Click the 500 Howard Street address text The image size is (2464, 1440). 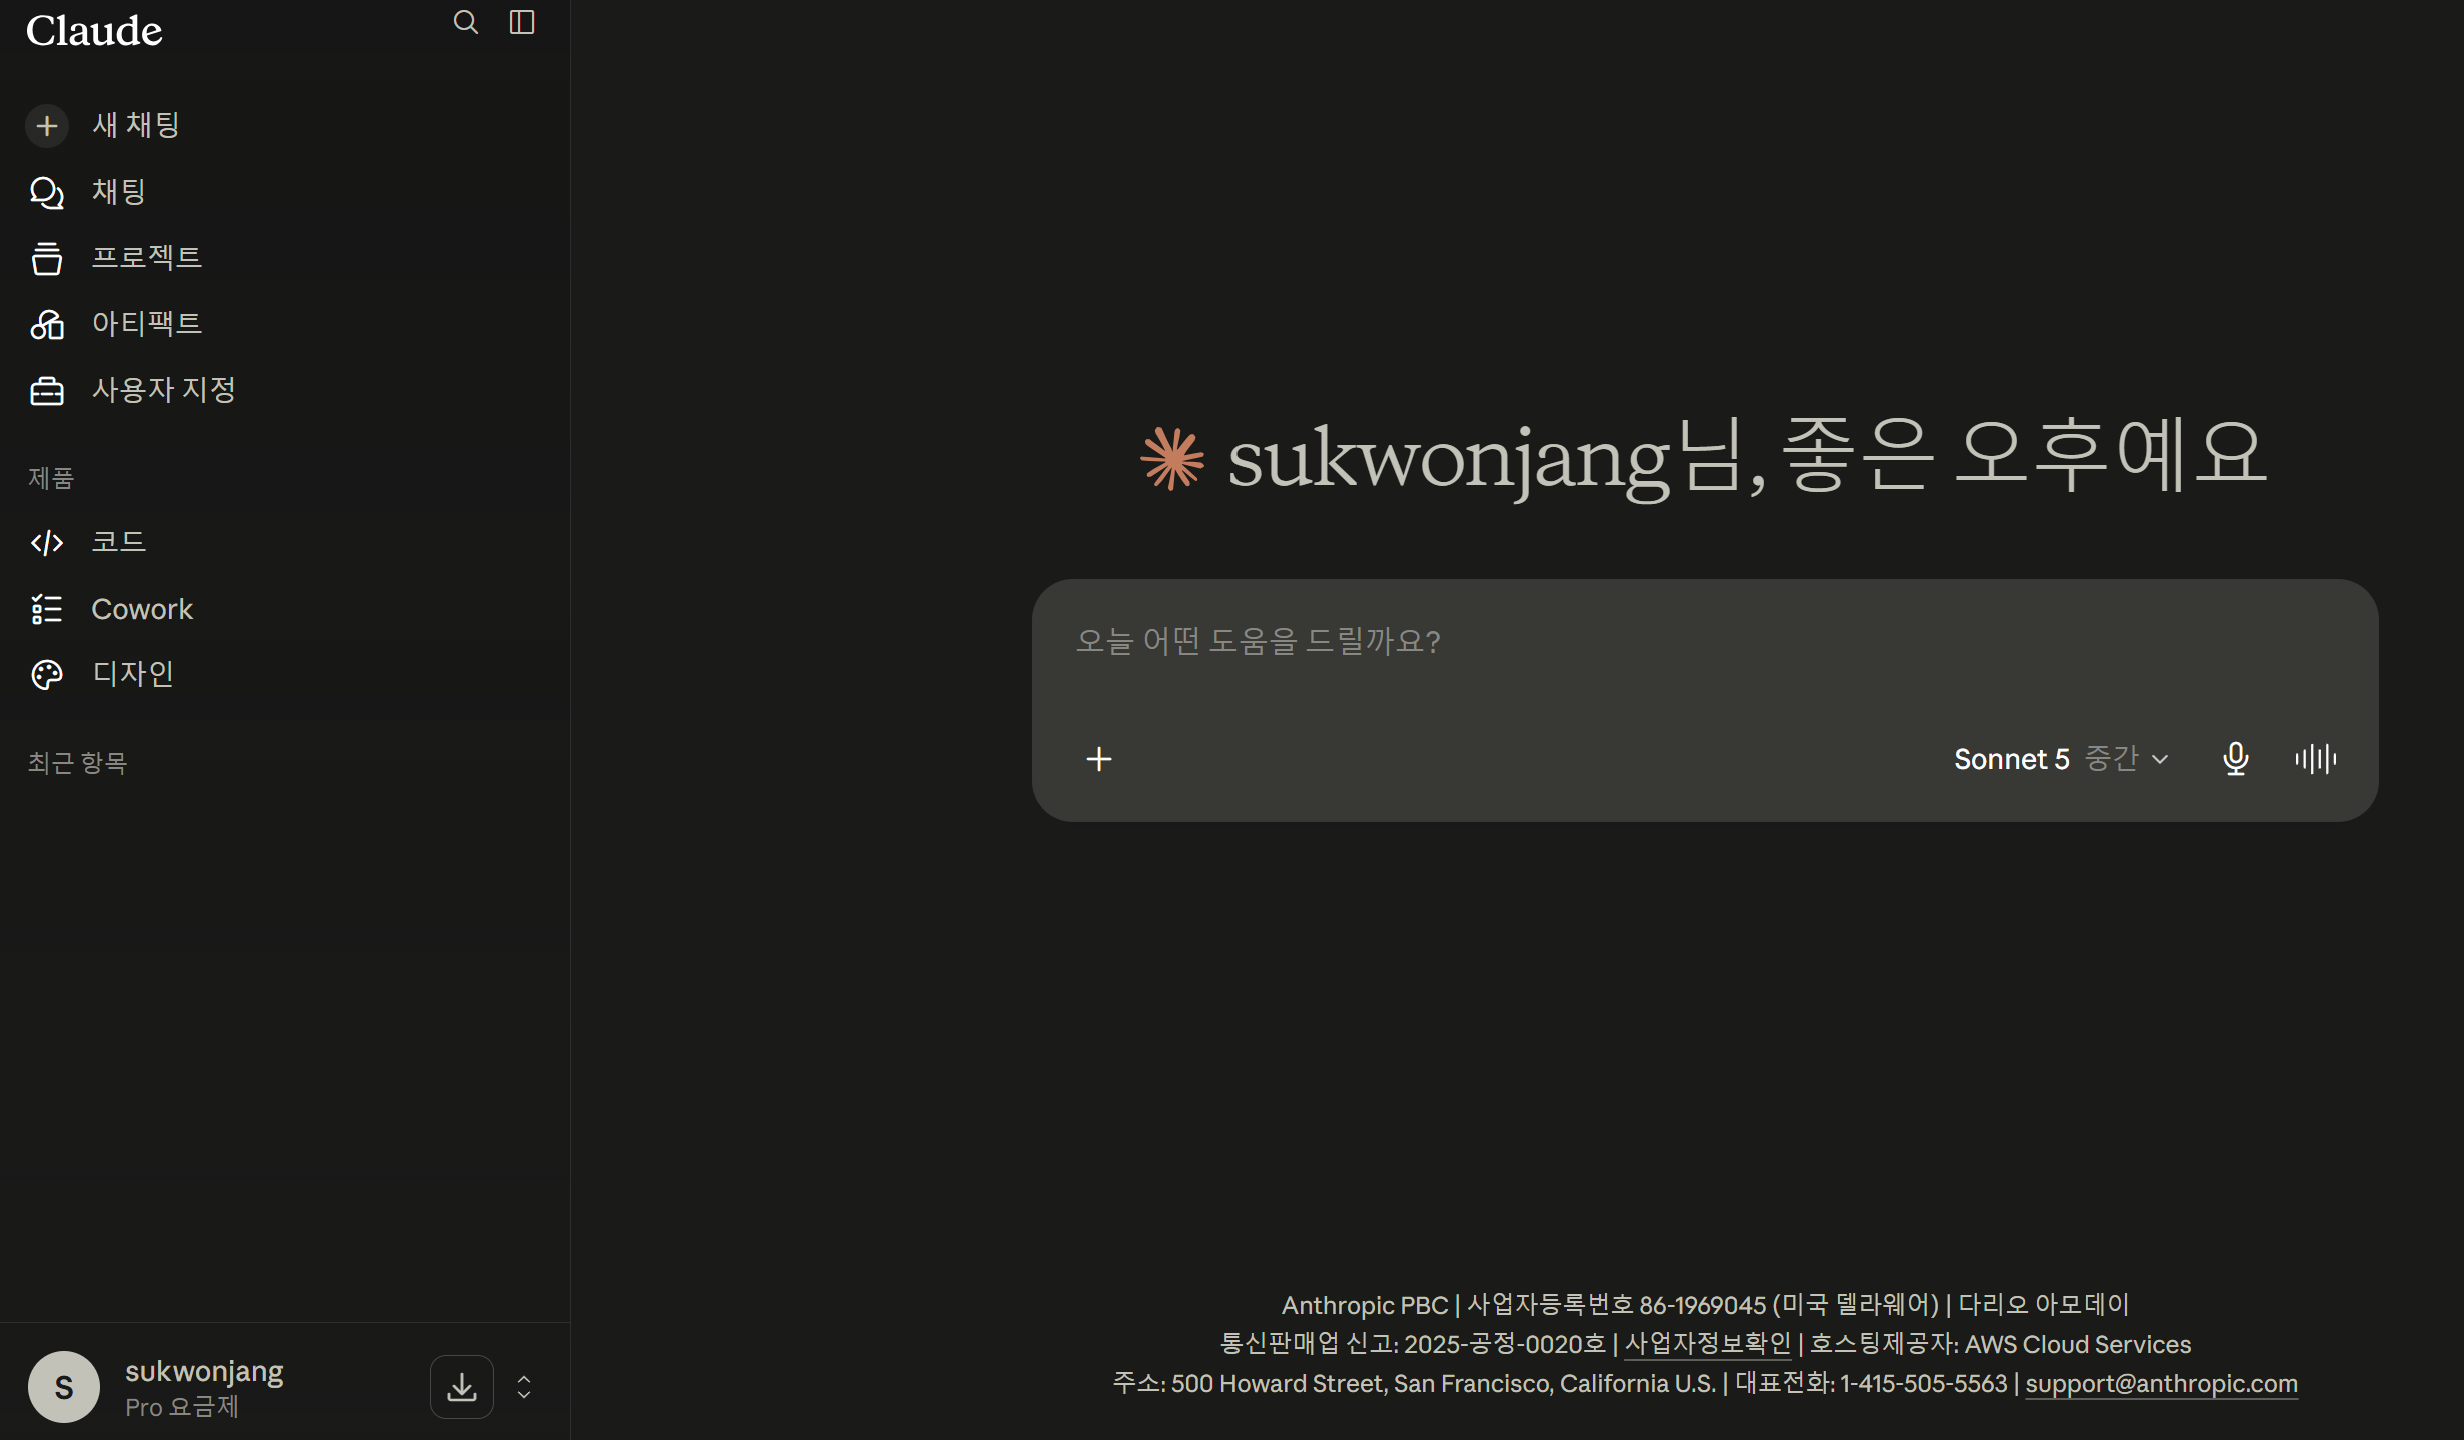(1443, 1384)
